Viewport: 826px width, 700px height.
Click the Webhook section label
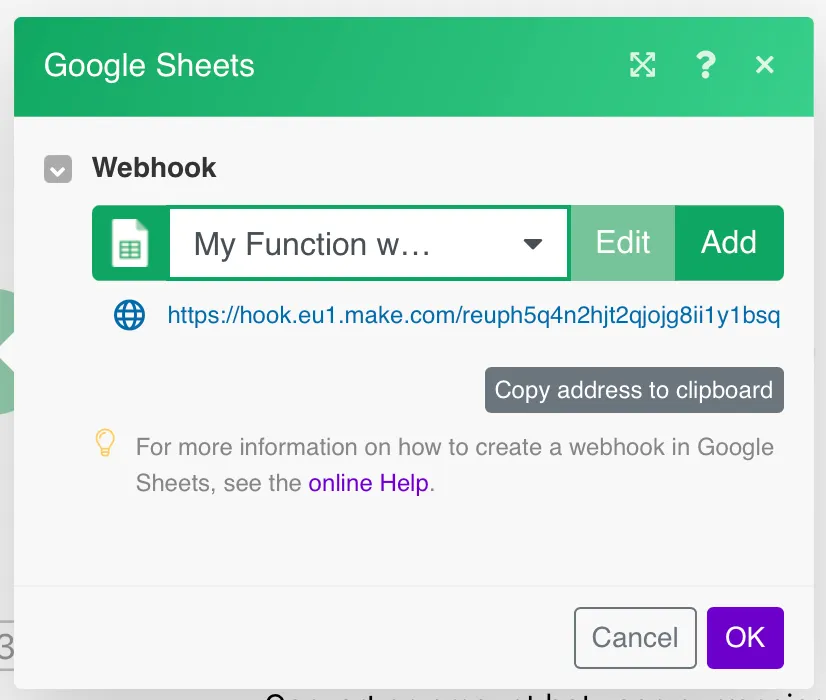(x=154, y=168)
